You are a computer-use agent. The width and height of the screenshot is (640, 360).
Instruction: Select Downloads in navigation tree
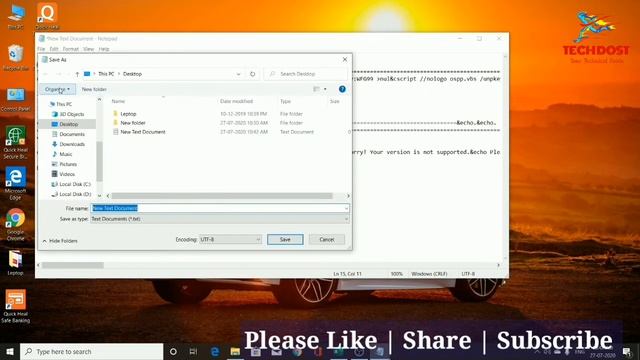point(68,144)
